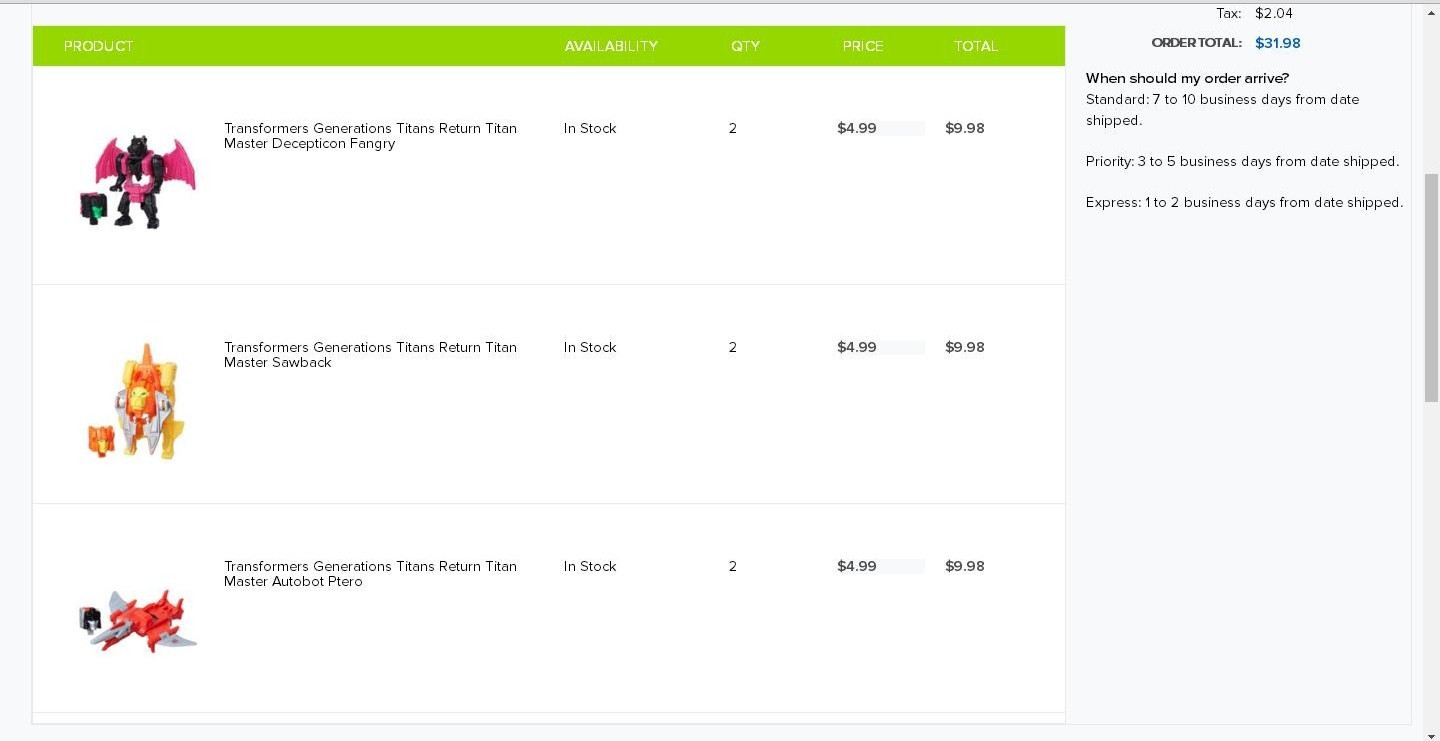Click the Express shipping time description
The image size is (1440, 741).
pos(1245,202)
